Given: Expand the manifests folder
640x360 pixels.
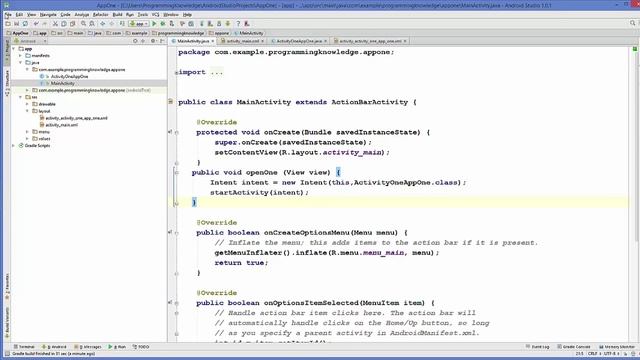Looking at the screenshot, I should 20,56.
